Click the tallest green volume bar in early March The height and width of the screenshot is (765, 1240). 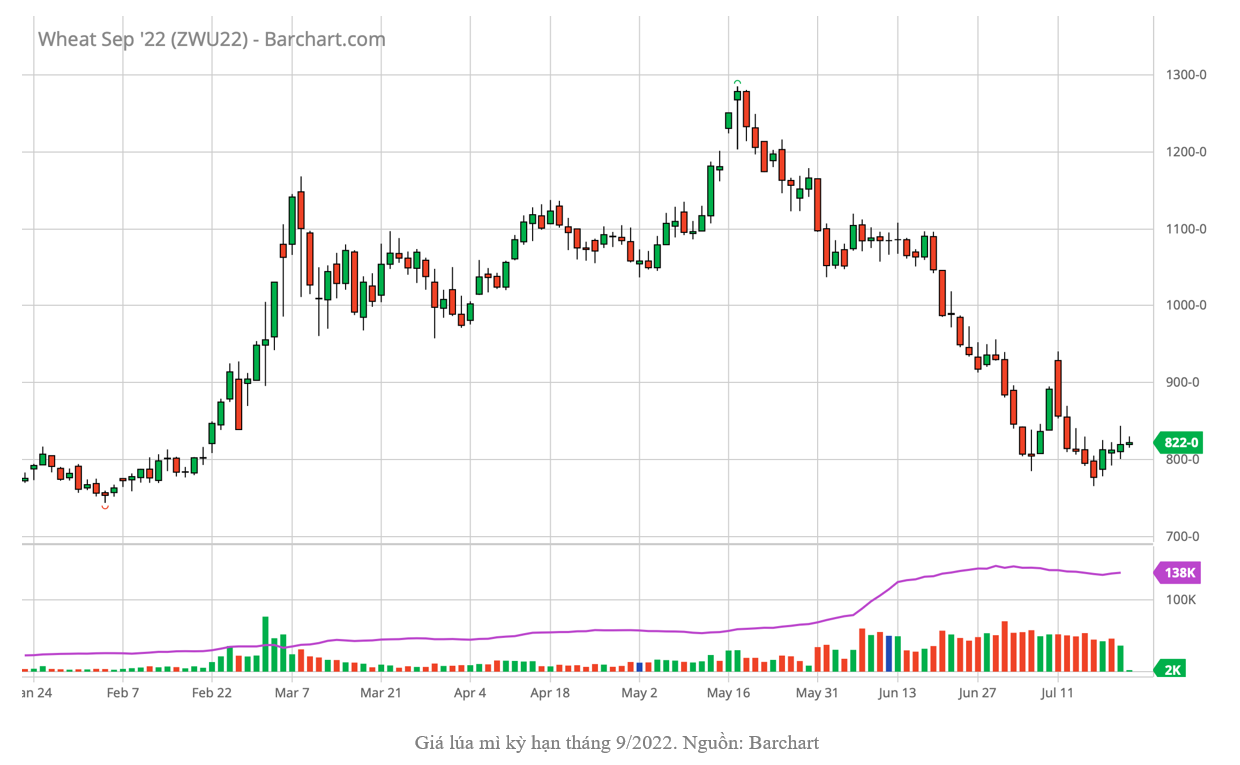point(266,644)
